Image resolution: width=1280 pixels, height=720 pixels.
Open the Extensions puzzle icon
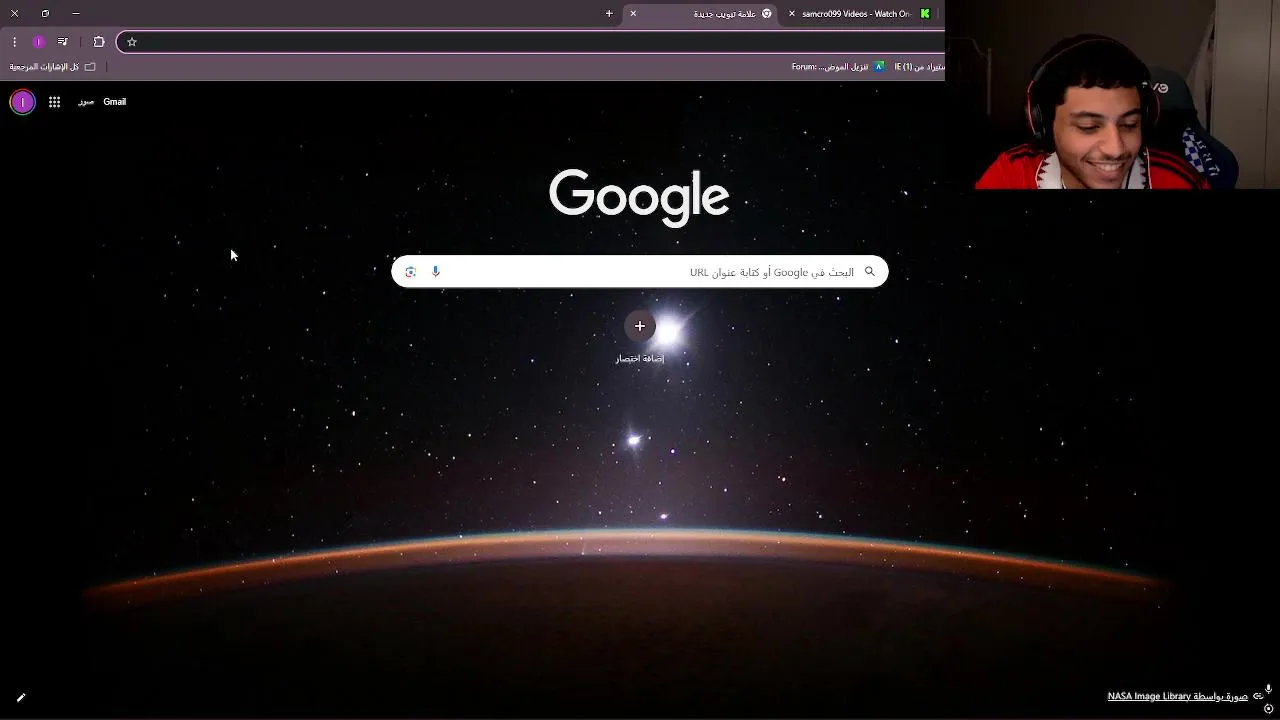pyautogui.click(x=99, y=42)
